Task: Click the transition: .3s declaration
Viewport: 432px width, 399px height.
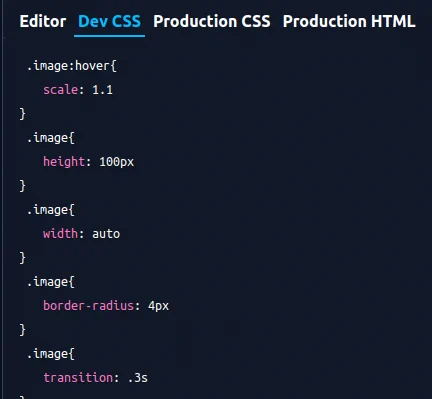Action: point(95,378)
